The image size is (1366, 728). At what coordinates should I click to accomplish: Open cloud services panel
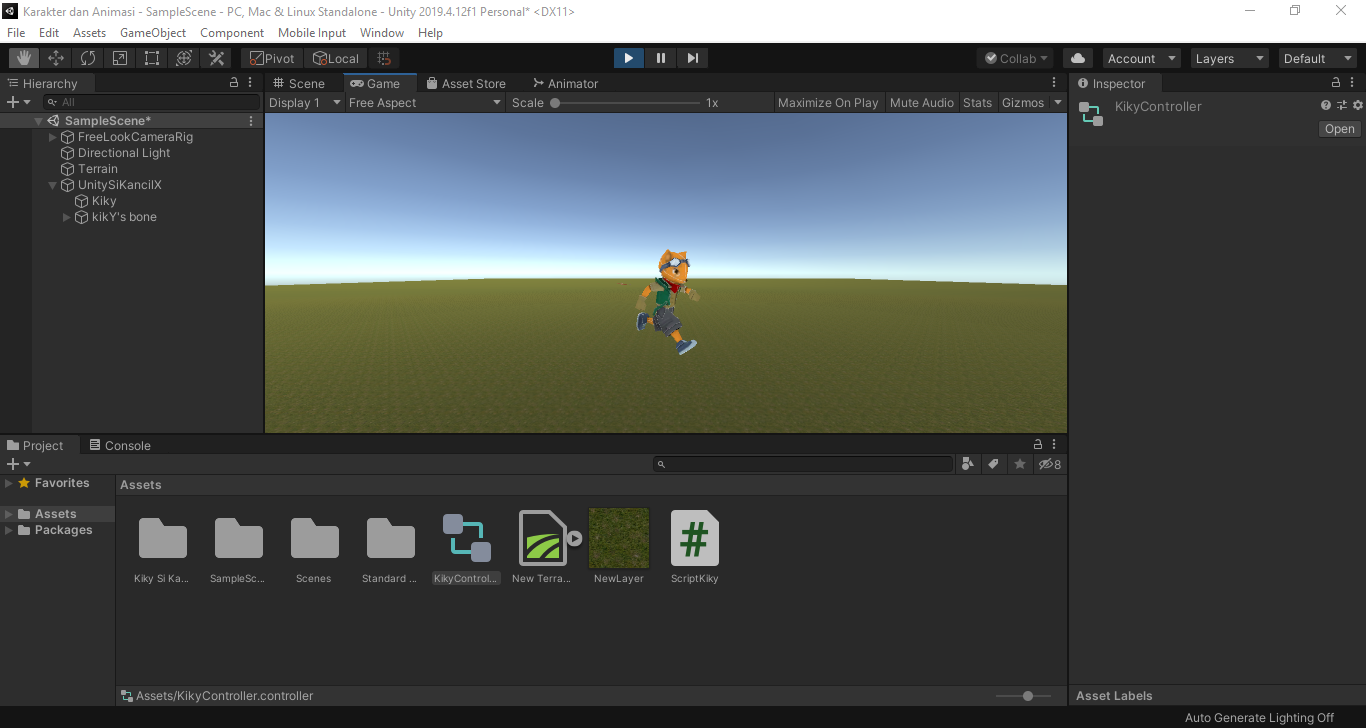pos(1077,58)
